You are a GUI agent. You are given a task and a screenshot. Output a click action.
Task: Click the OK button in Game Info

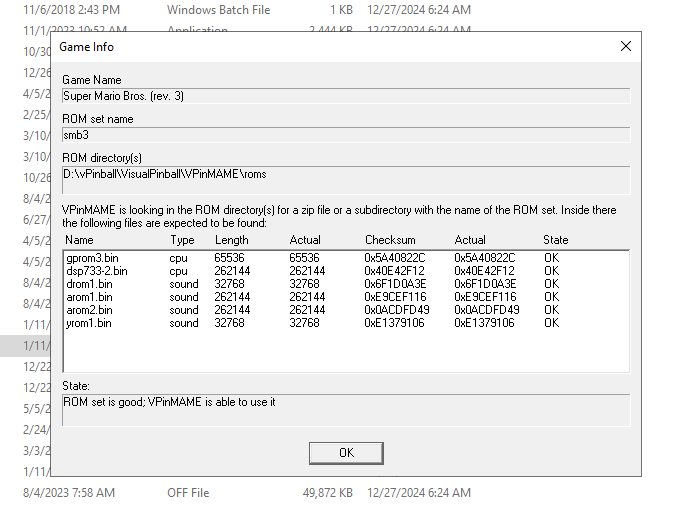(346, 453)
